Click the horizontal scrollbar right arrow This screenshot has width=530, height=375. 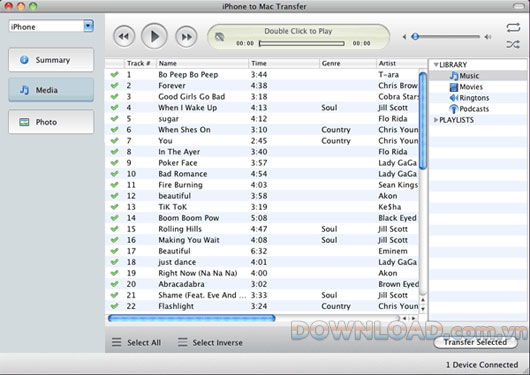pyautogui.click(x=413, y=318)
